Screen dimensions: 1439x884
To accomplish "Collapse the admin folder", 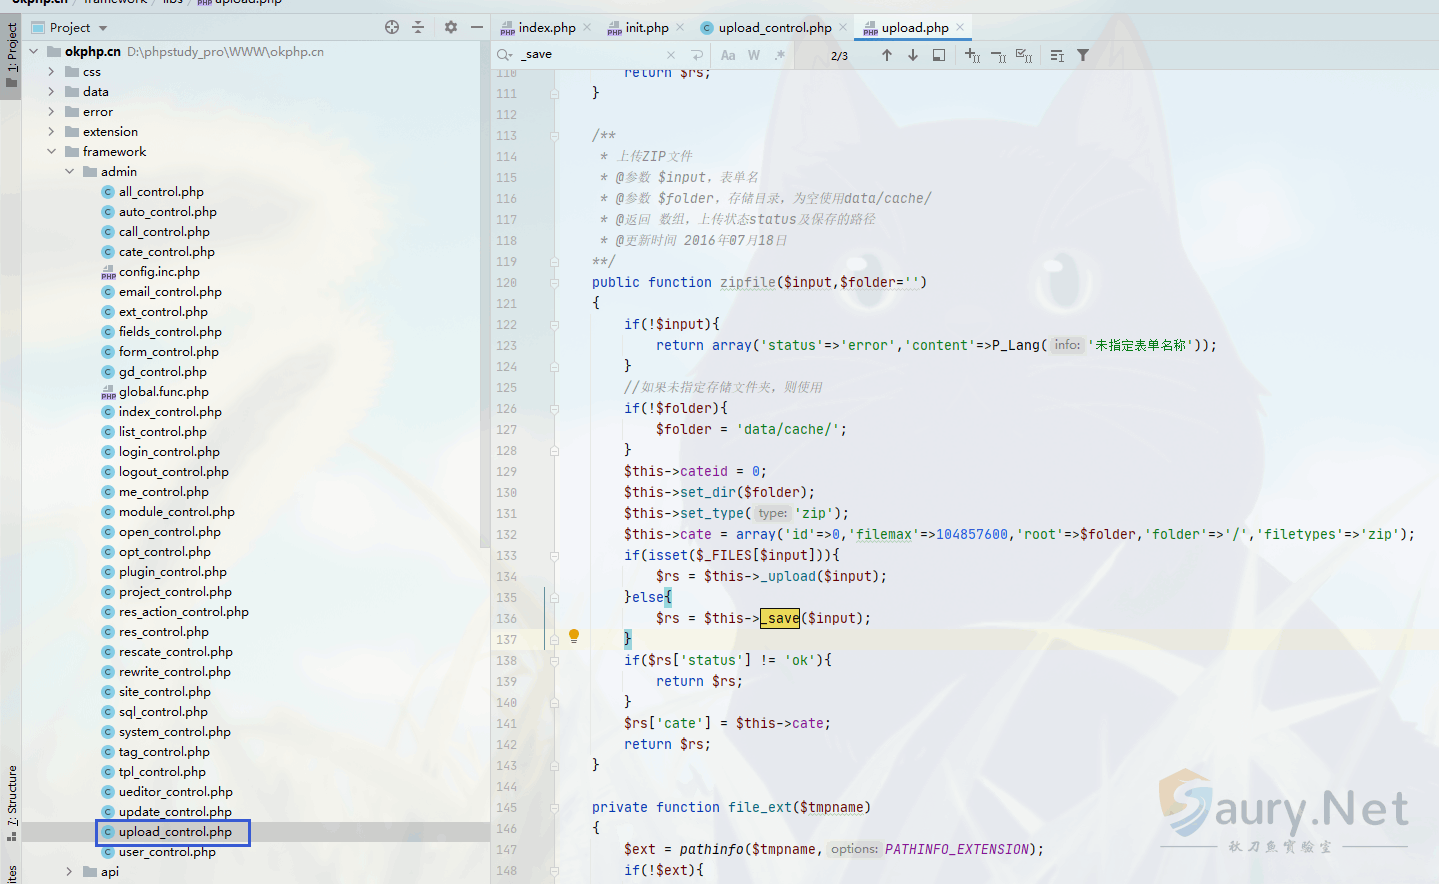I will (70, 172).
